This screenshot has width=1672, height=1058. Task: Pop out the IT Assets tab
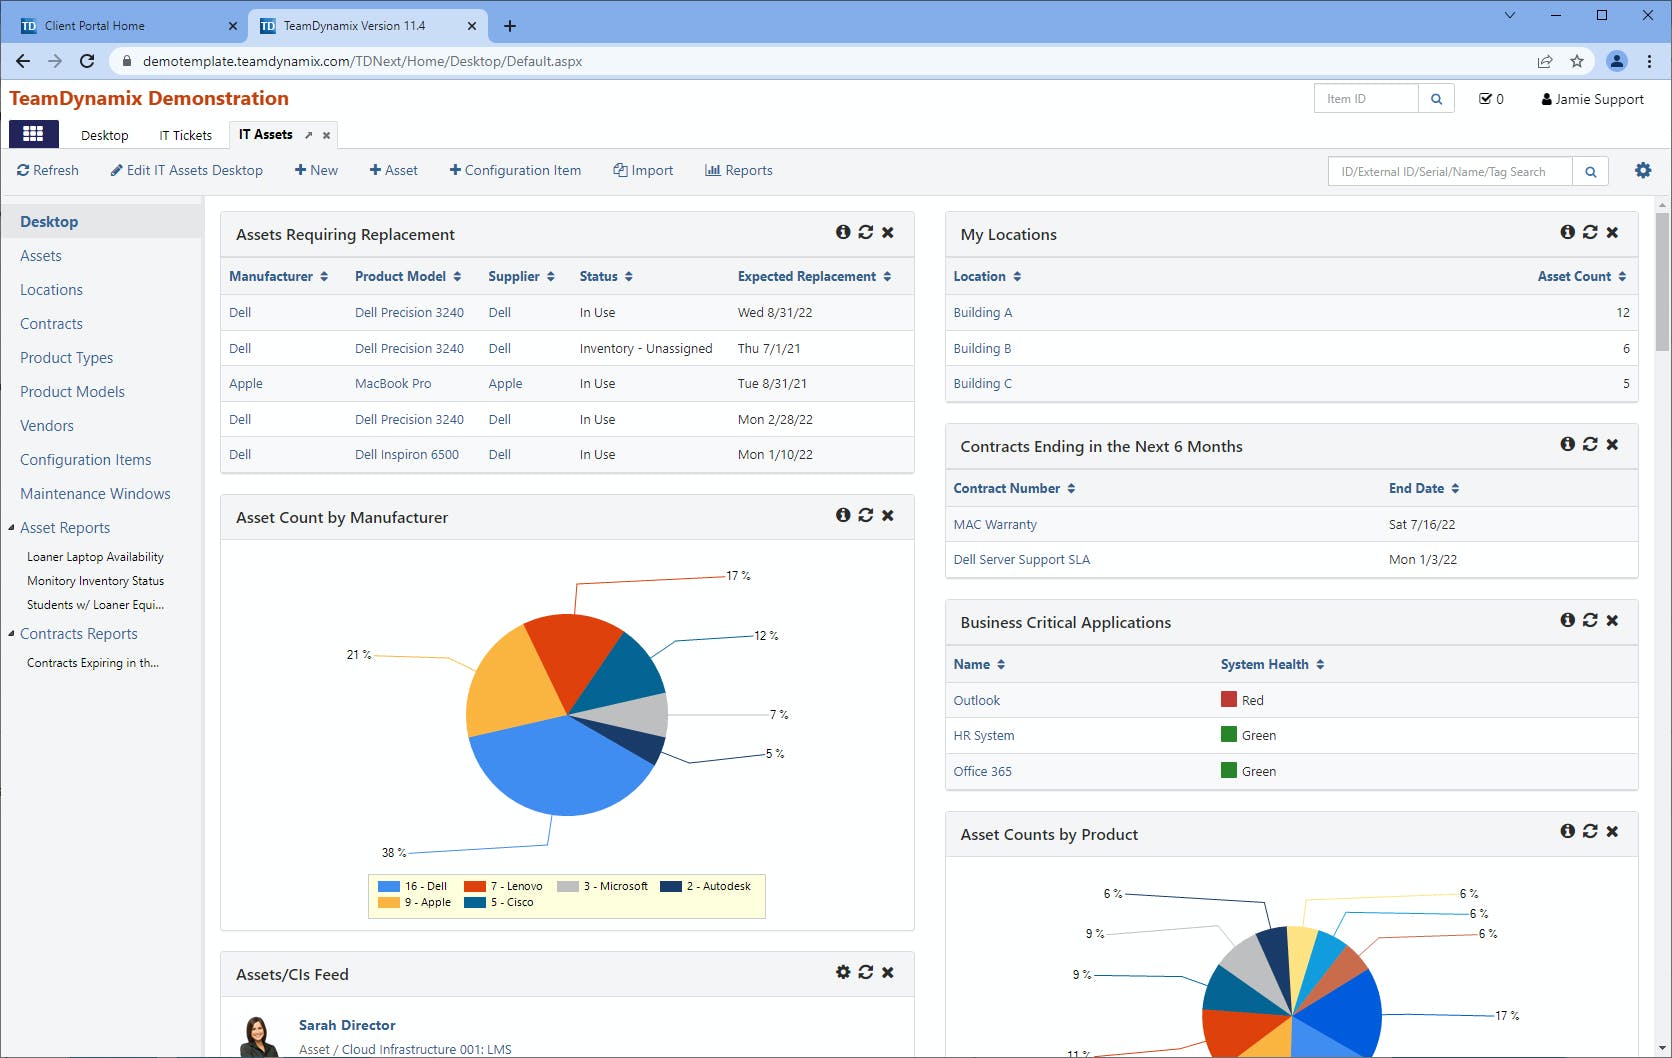coord(308,135)
